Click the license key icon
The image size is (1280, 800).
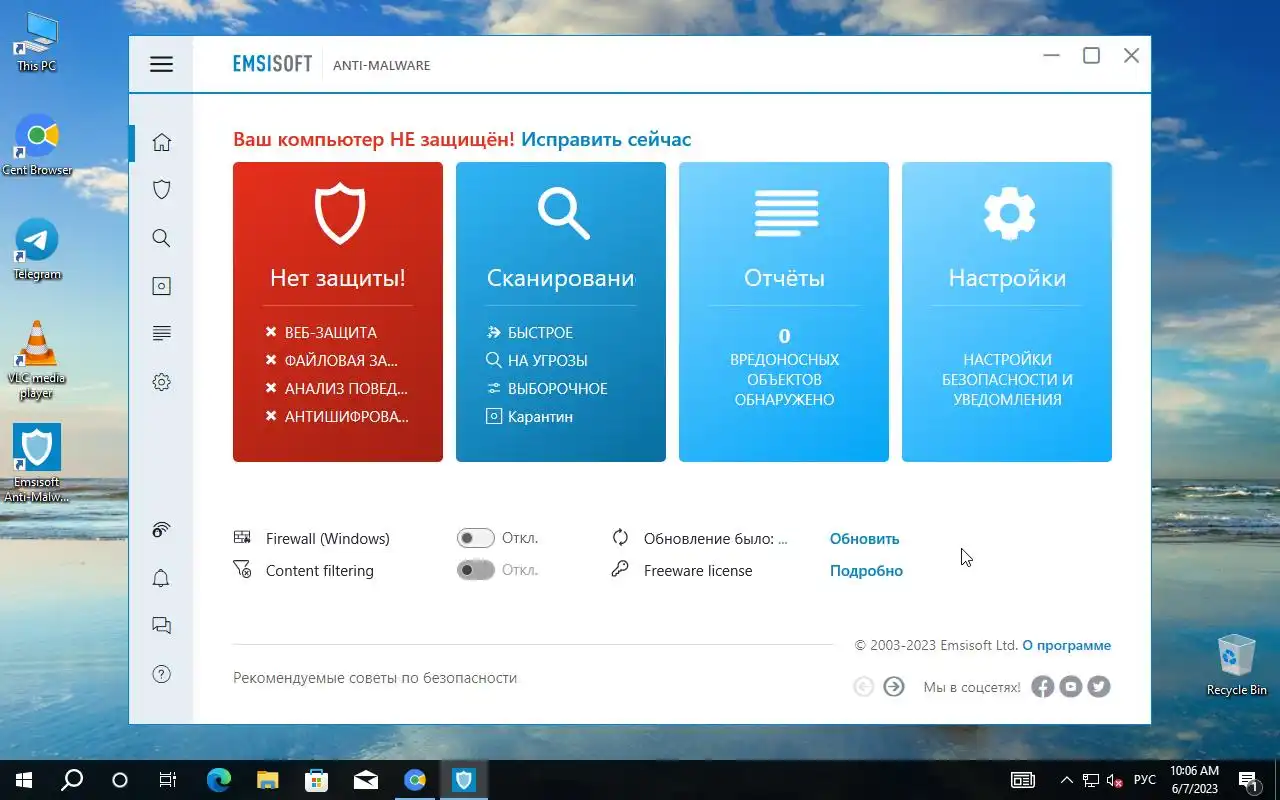[620, 569]
